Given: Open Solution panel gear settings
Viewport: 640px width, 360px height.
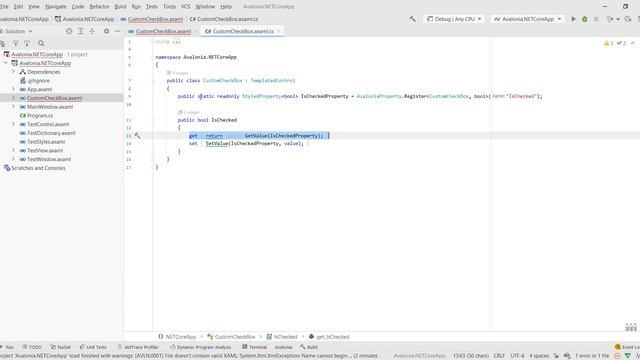Looking at the screenshot, I should pyautogui.click(x=107, y=31).
